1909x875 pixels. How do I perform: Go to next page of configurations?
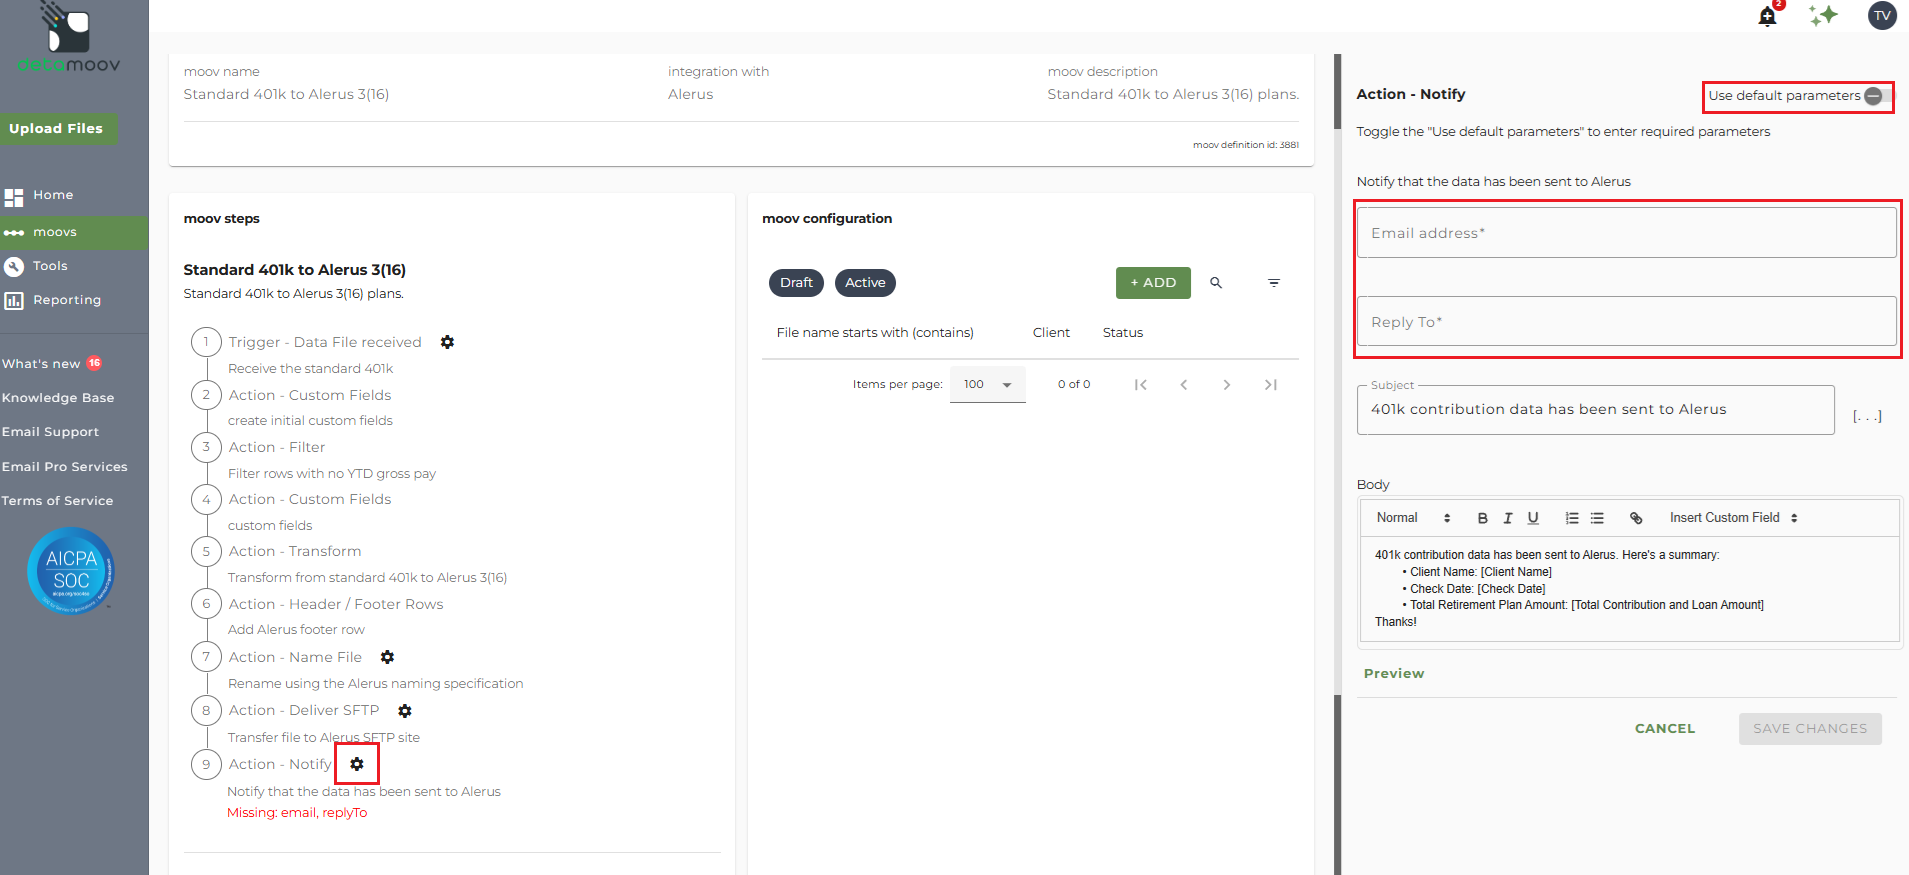click(x=1227, y=385)
